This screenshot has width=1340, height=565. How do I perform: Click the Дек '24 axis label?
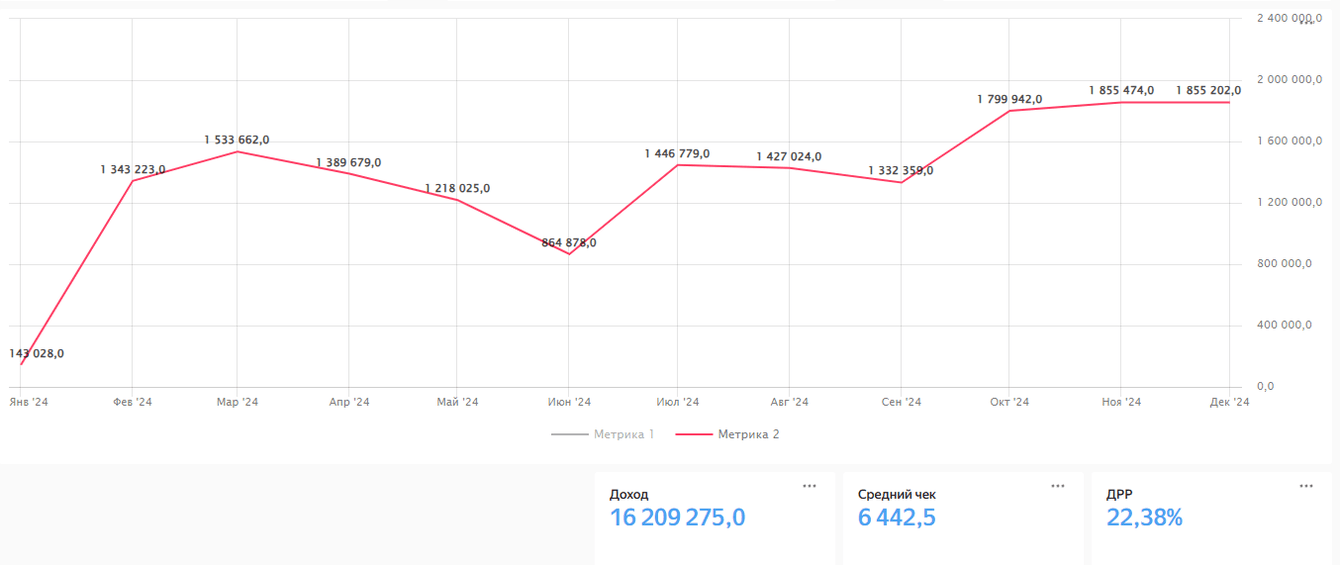click(x=1229, y=402)
